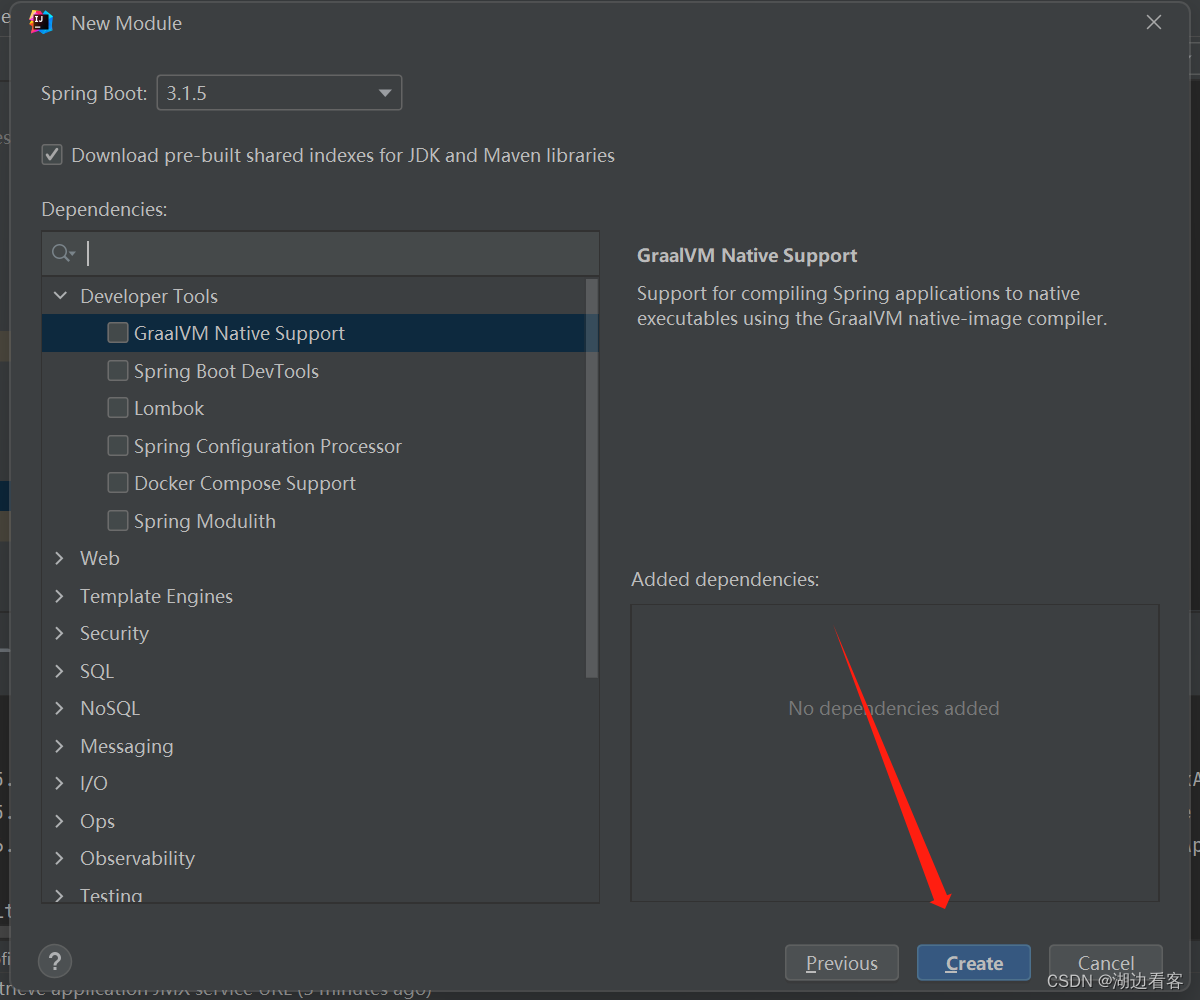1200x1000 pixels.
Task: Click the Template Engines label
Action: pos(156,596)
